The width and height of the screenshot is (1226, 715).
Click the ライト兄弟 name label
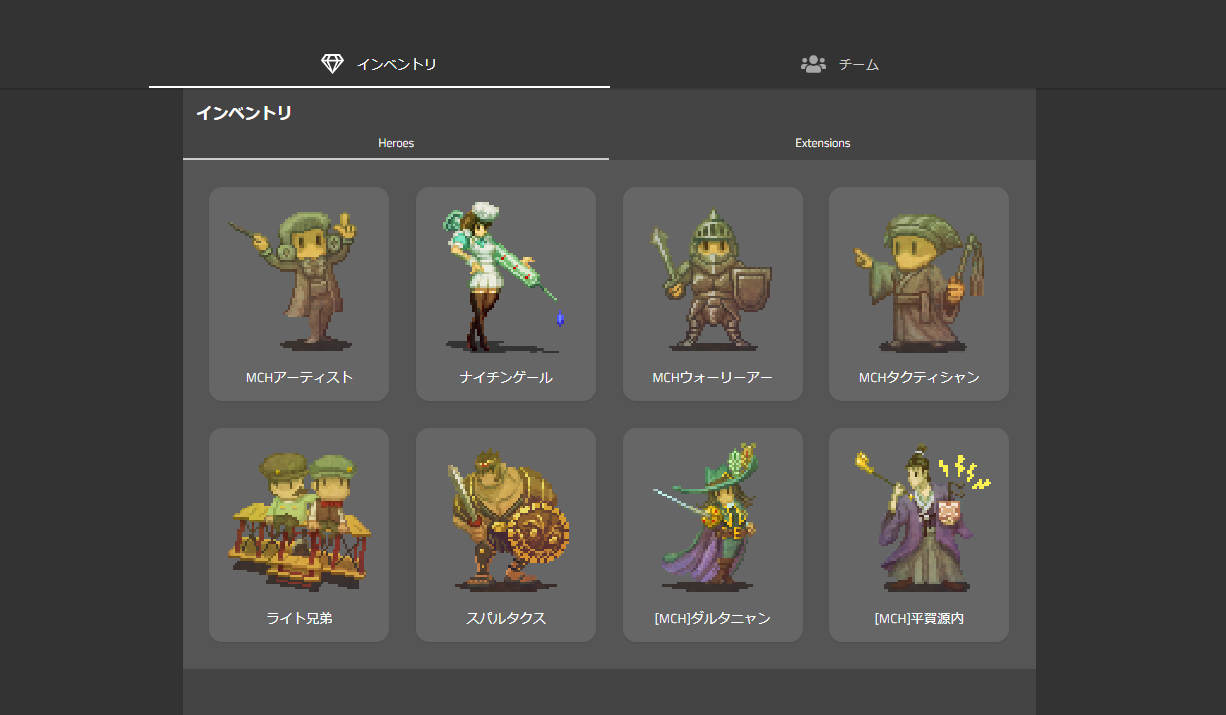299,619
